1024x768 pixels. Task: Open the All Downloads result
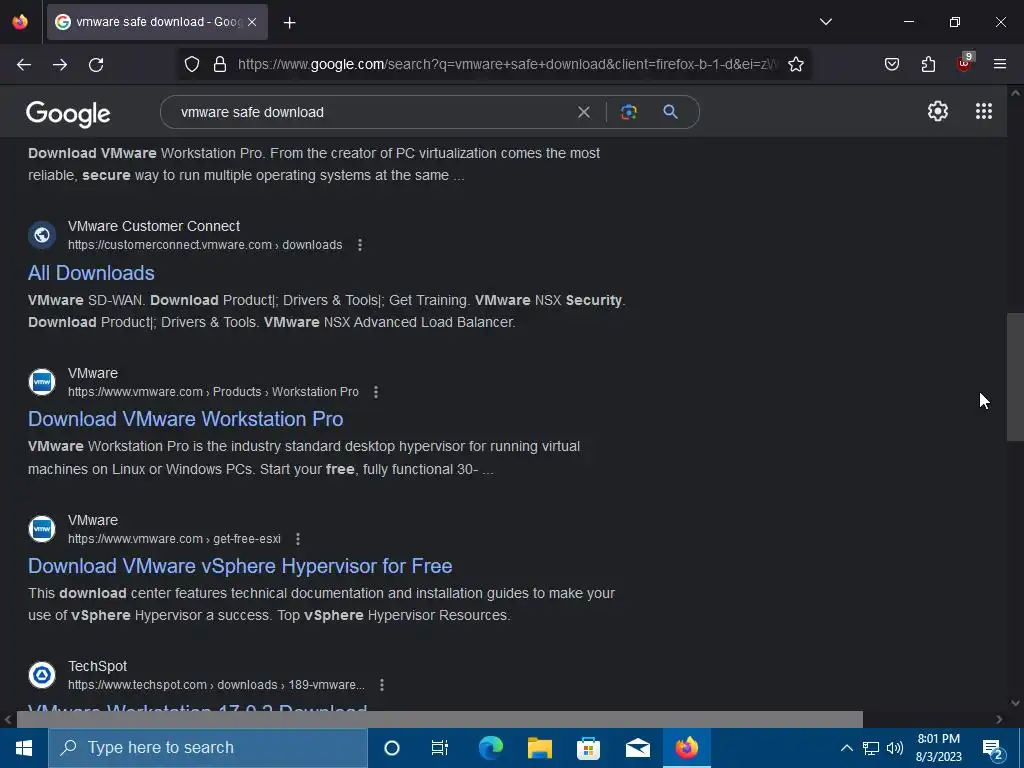[x=91, y=273]
